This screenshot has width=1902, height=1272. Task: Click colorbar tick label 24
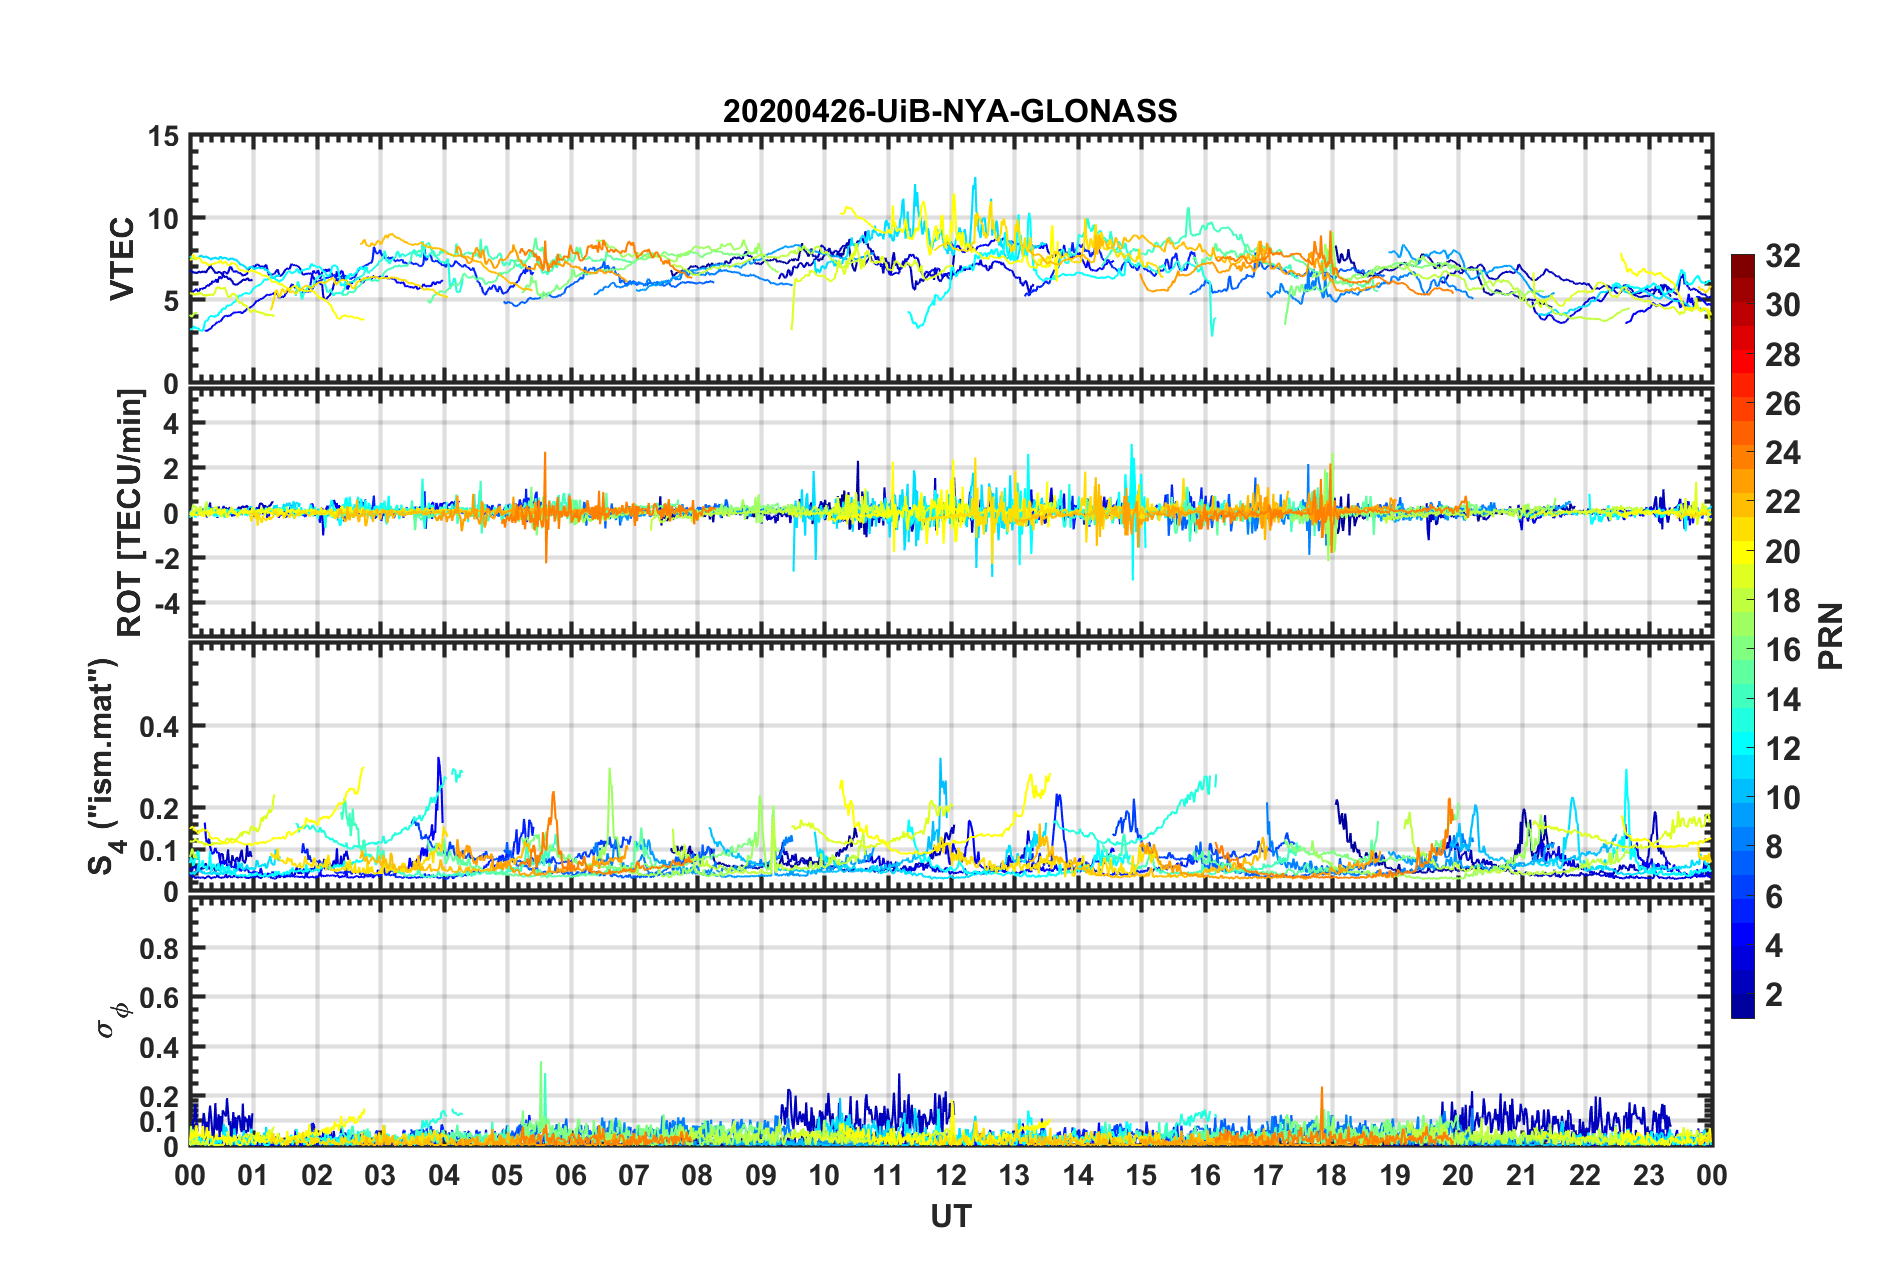(1783, 453)
